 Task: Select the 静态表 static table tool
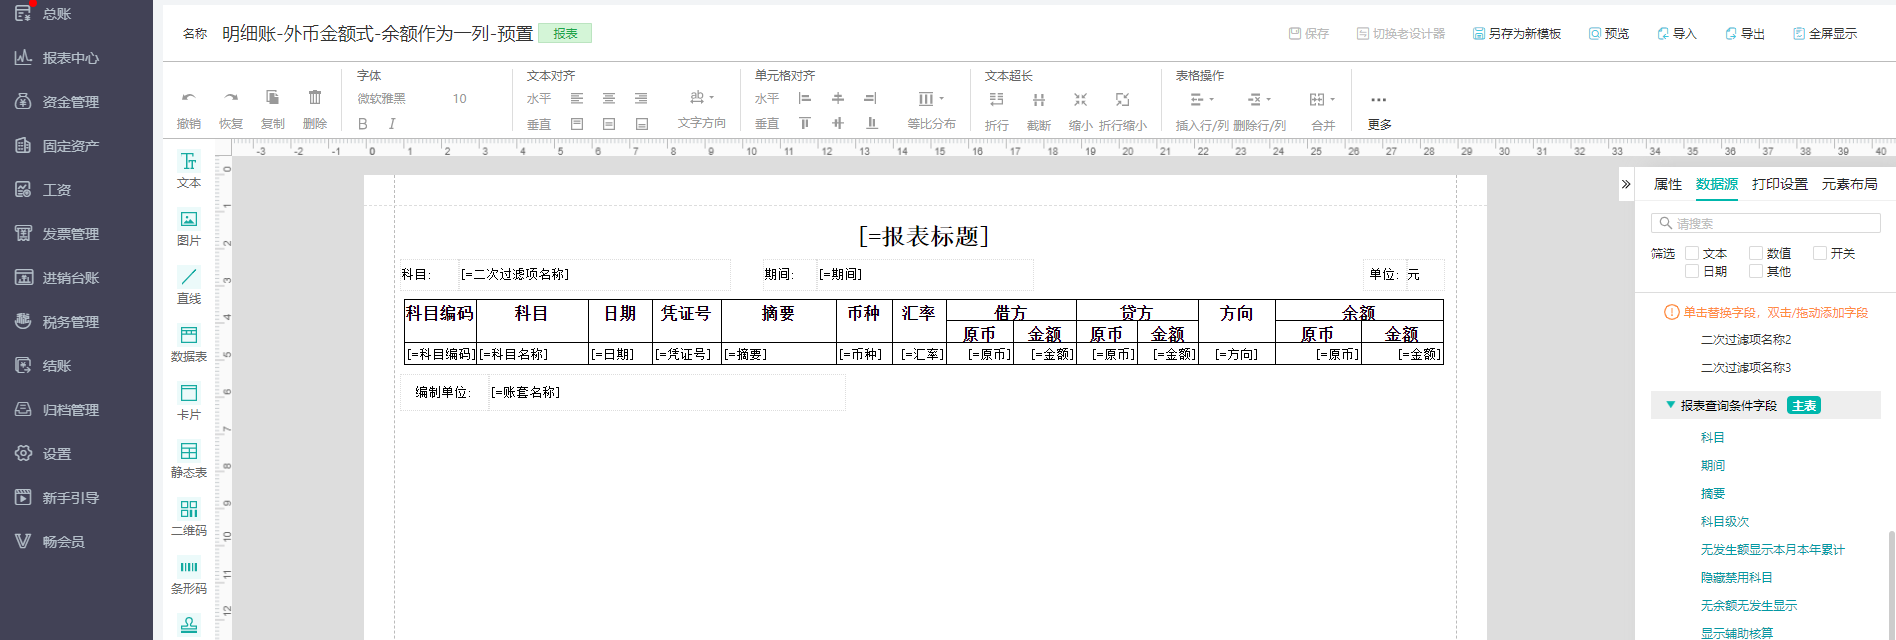[x=189, y=459]
